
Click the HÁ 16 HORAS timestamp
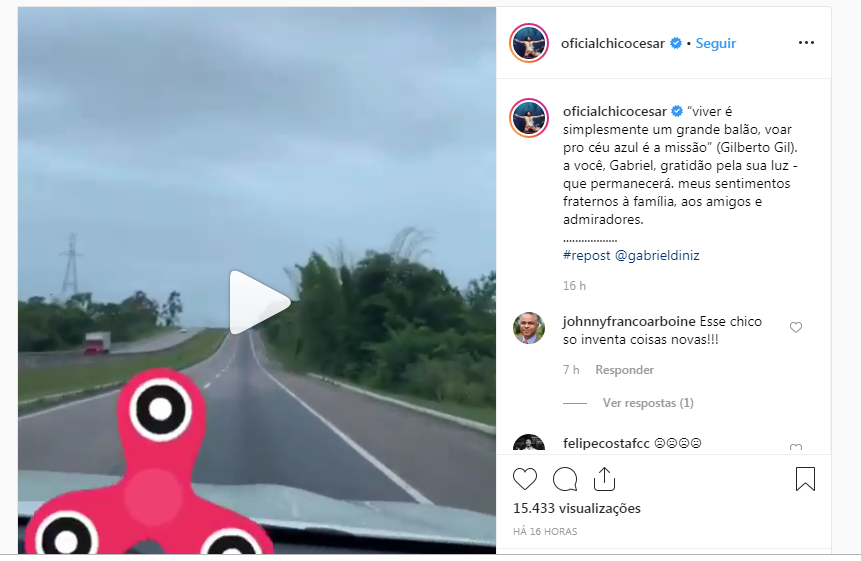coord(545,531)
